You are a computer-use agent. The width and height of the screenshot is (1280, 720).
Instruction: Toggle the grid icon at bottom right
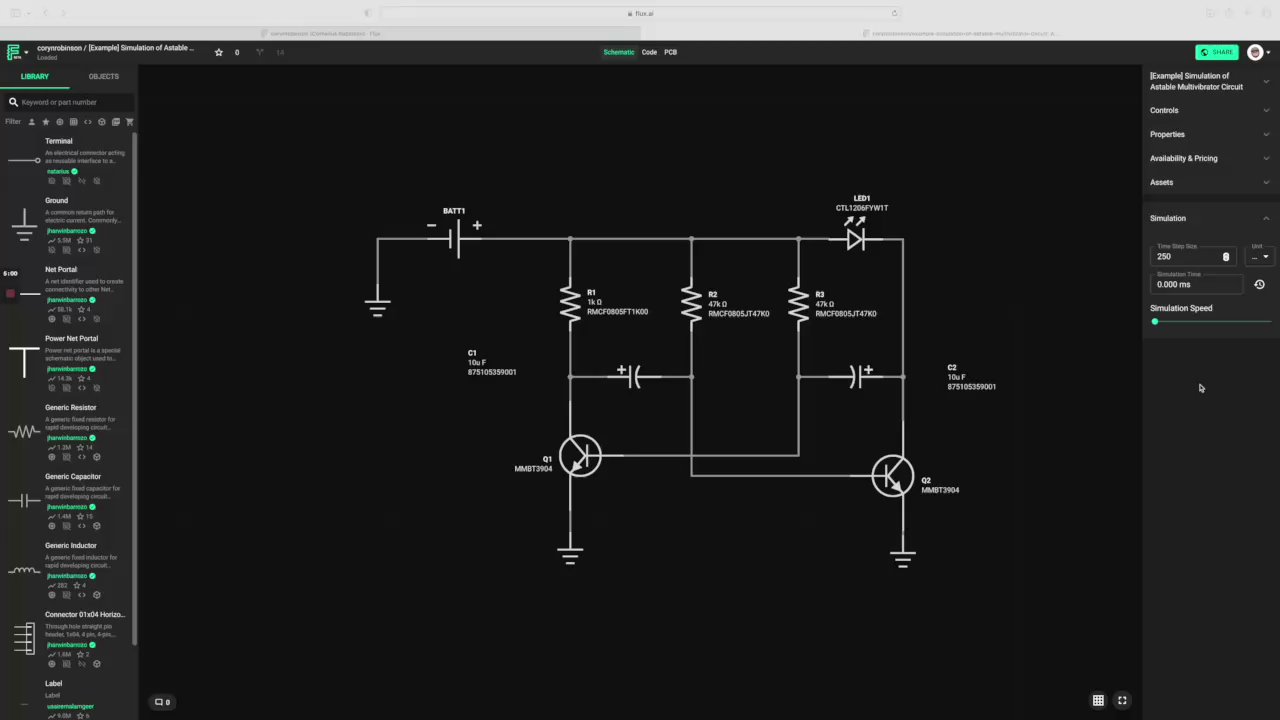point(1098,701)
